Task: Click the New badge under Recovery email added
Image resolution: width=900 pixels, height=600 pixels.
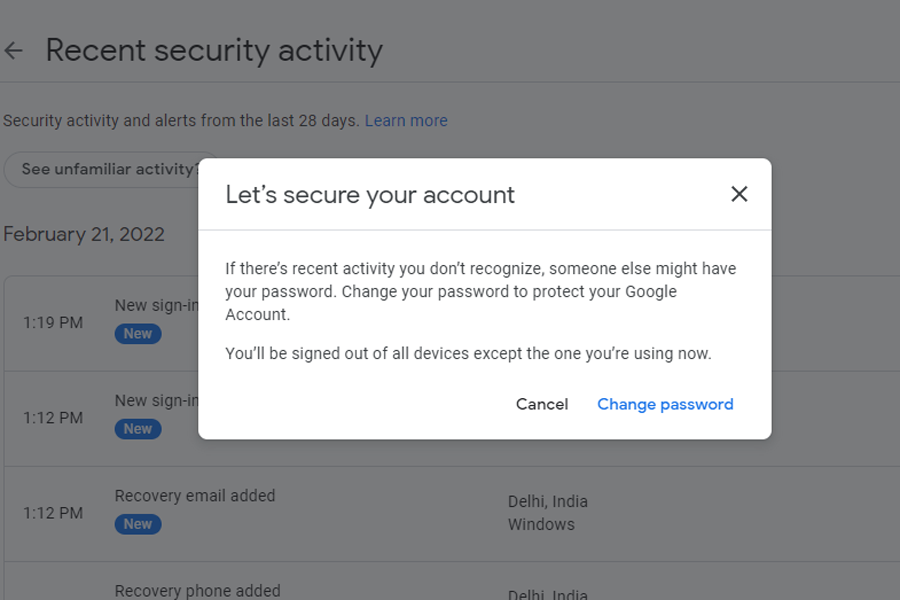Action: click(x=138, y=524)
